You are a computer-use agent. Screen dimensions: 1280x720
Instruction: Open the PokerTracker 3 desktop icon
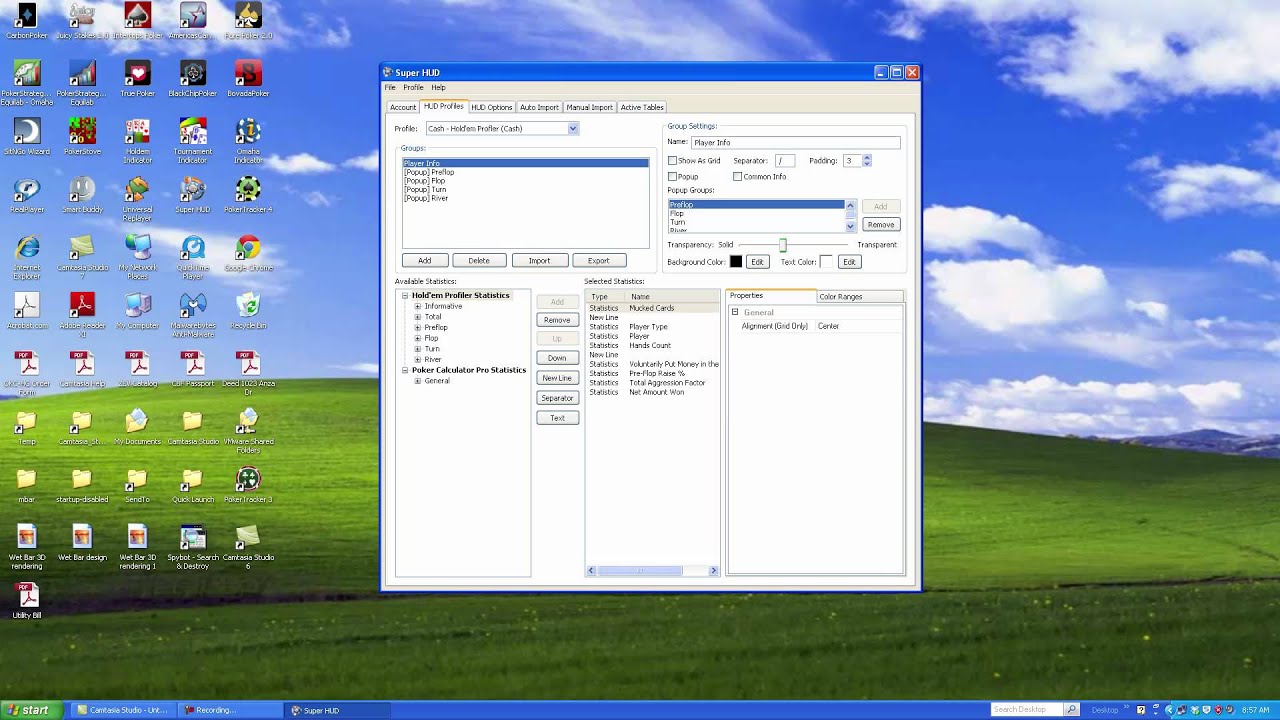(248, 485)
